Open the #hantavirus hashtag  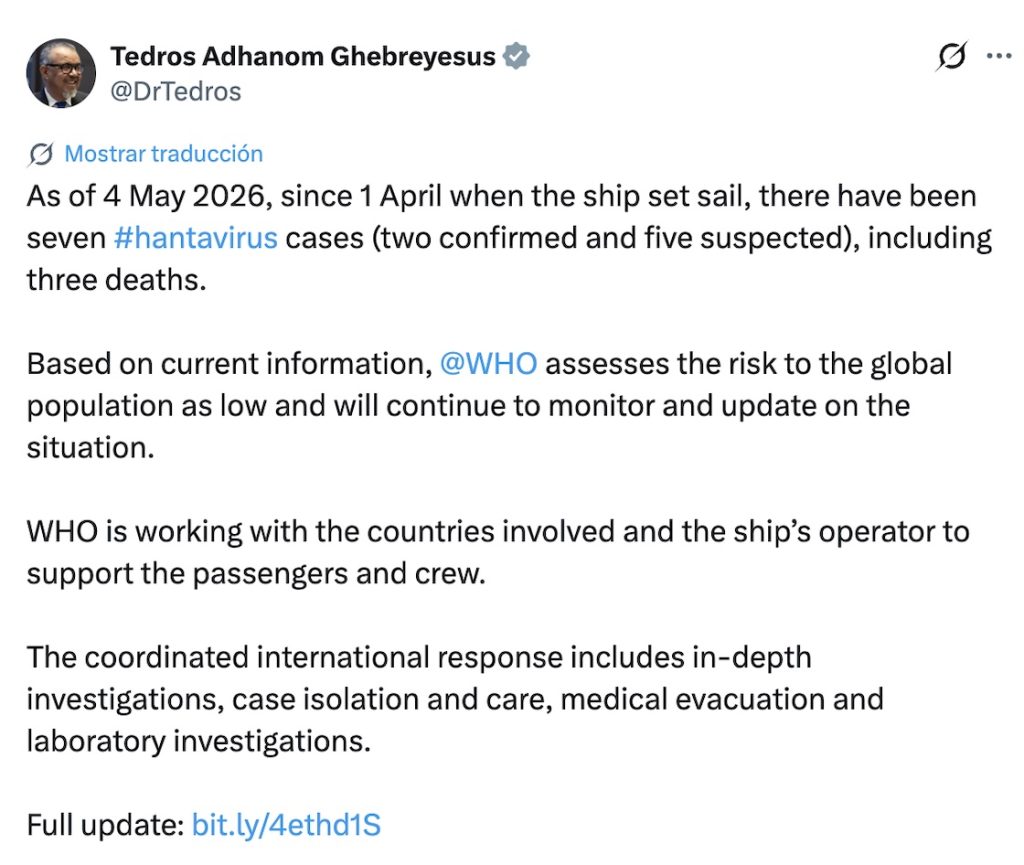coord(195,238)
